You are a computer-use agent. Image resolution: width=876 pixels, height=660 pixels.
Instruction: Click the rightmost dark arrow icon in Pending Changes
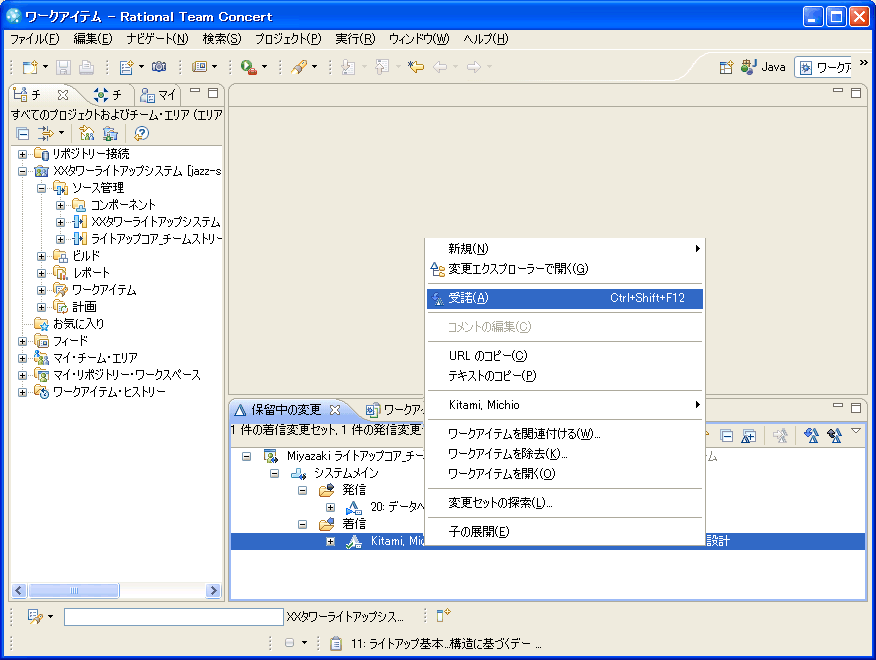(835, 435)
